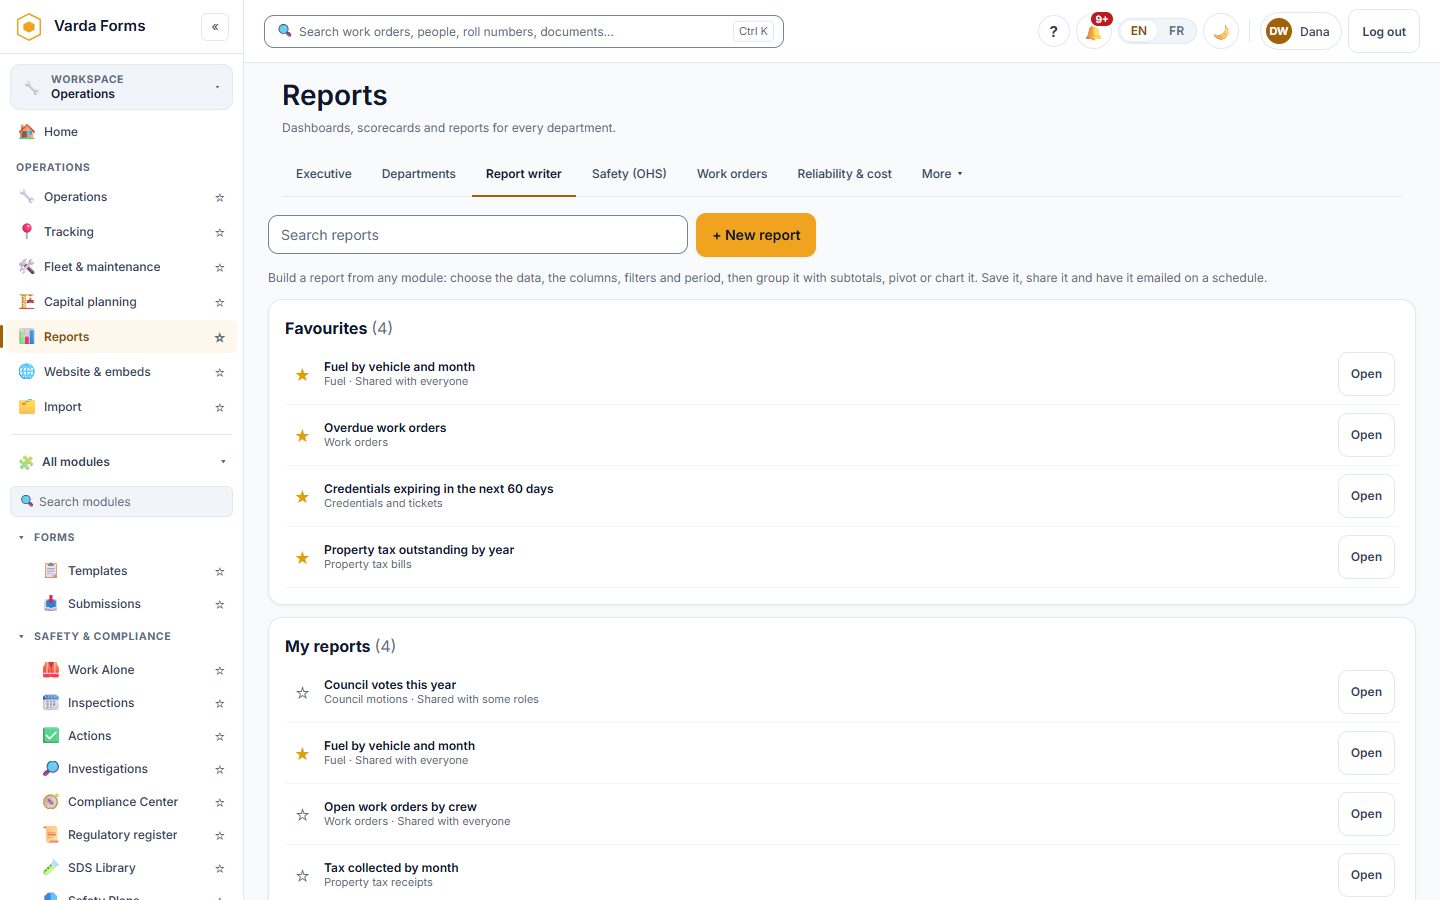The height and width of the screenshot is (900, 1440).
Task: Toggle the star for Fleet & maintenance
Action: pyautogui.click(x=220, y=268)
